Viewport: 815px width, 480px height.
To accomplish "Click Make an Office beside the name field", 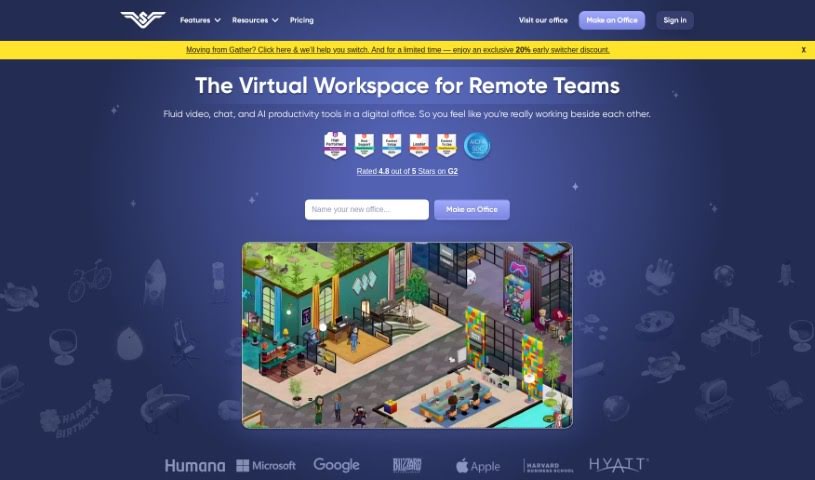I will [472, 210].
